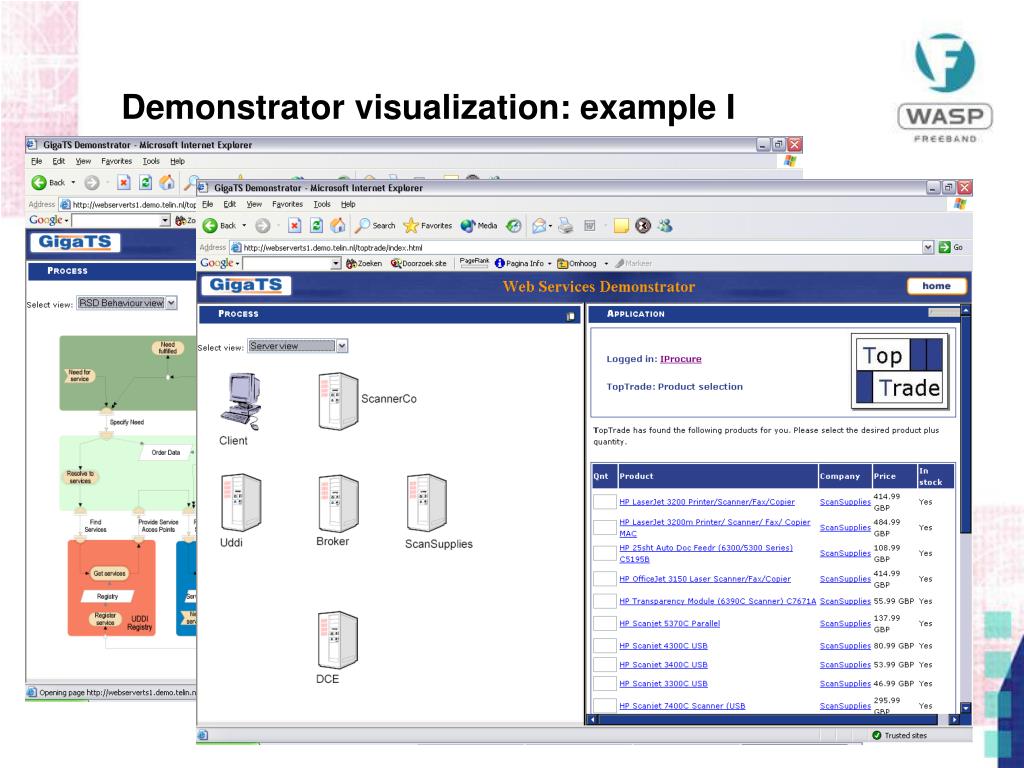
Task: Click the Application panel scroll down arrow
Action: pos(966,708)
